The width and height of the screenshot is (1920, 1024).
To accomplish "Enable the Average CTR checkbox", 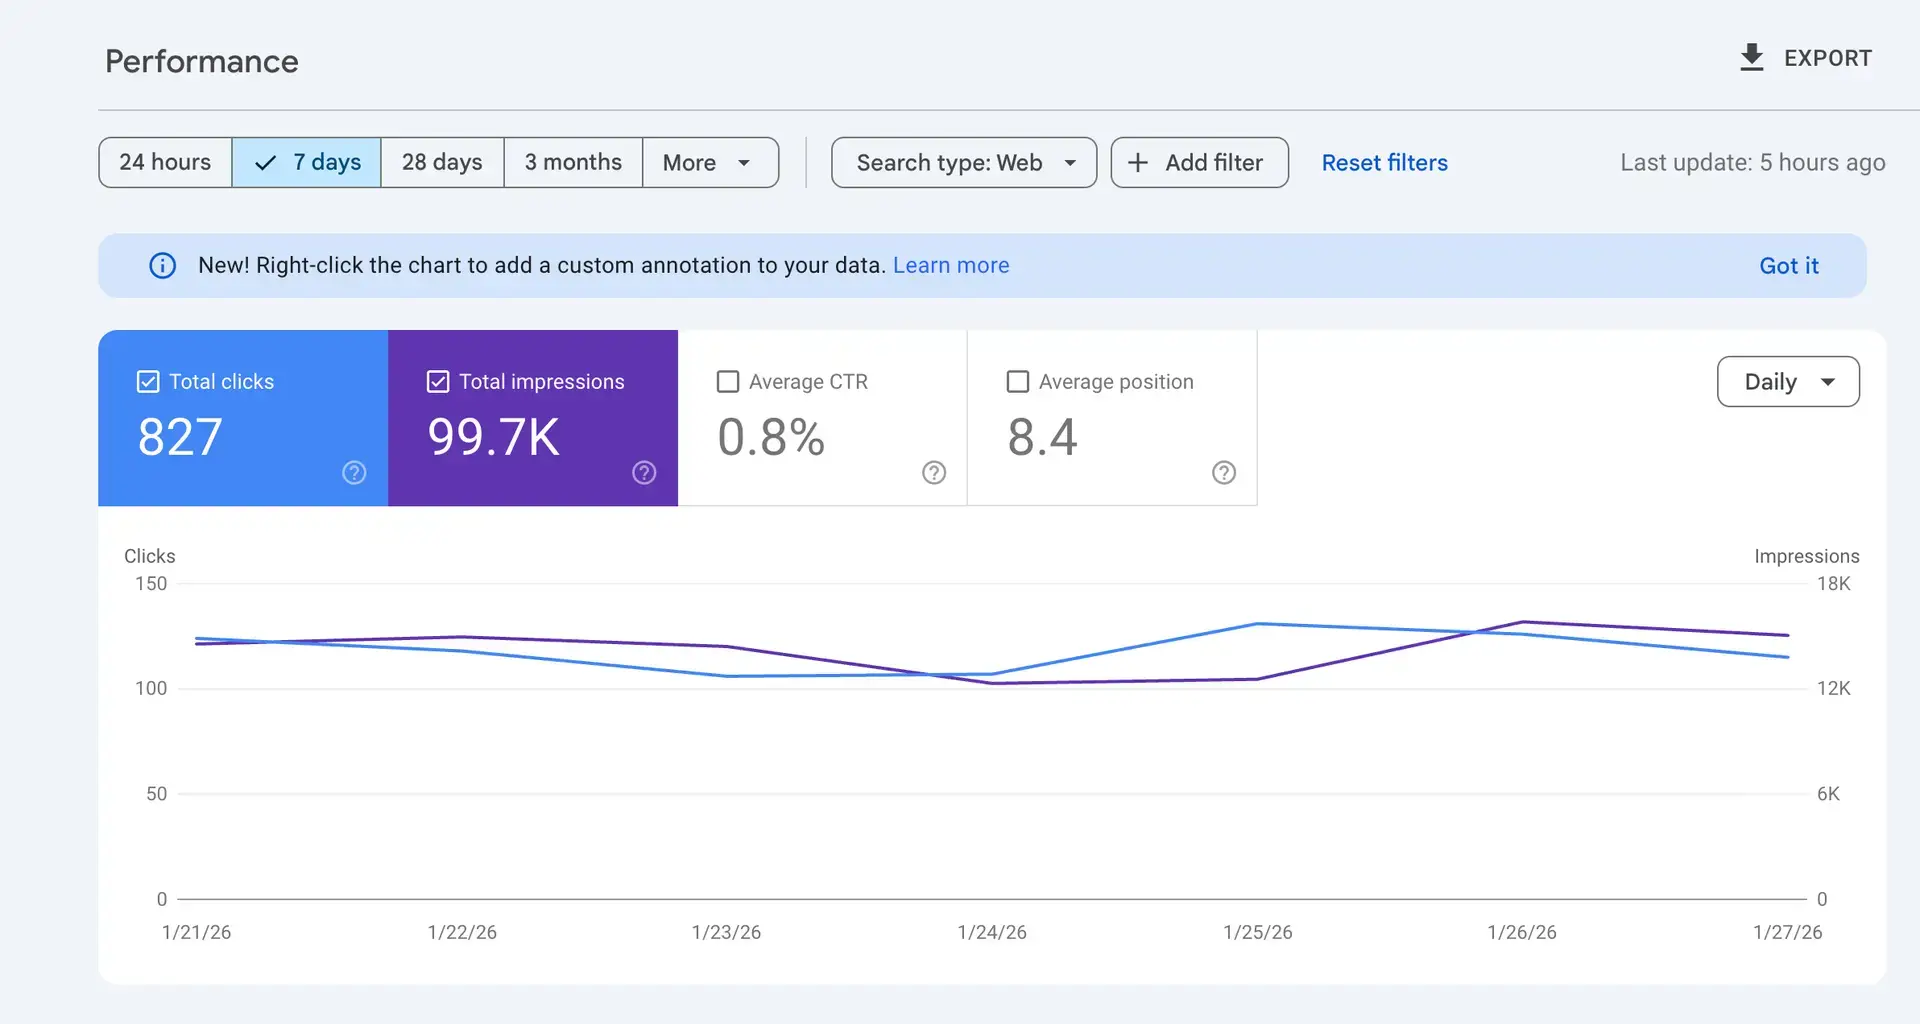I will tap(727, 381).
